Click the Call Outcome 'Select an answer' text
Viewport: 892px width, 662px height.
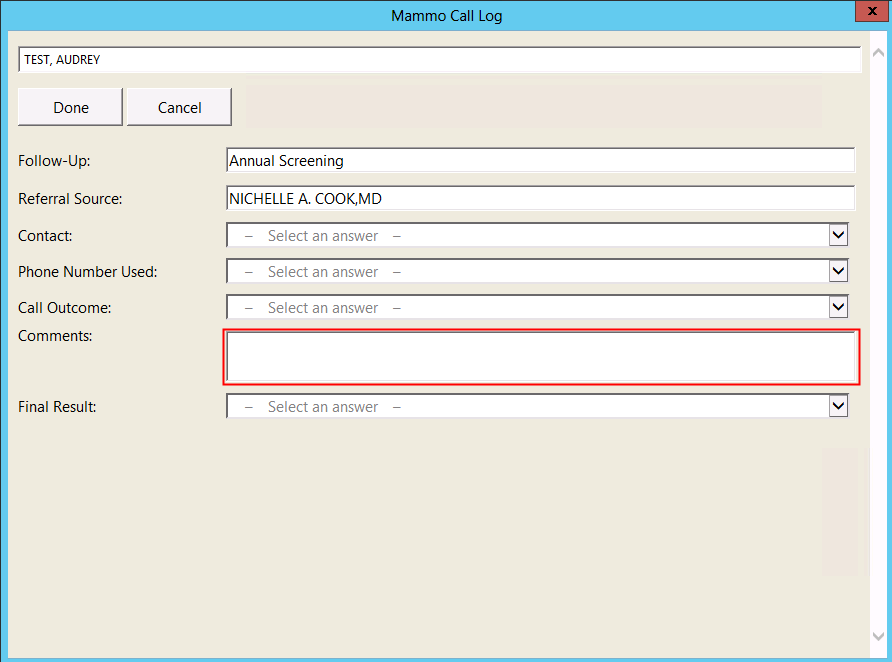pos(323,308)
